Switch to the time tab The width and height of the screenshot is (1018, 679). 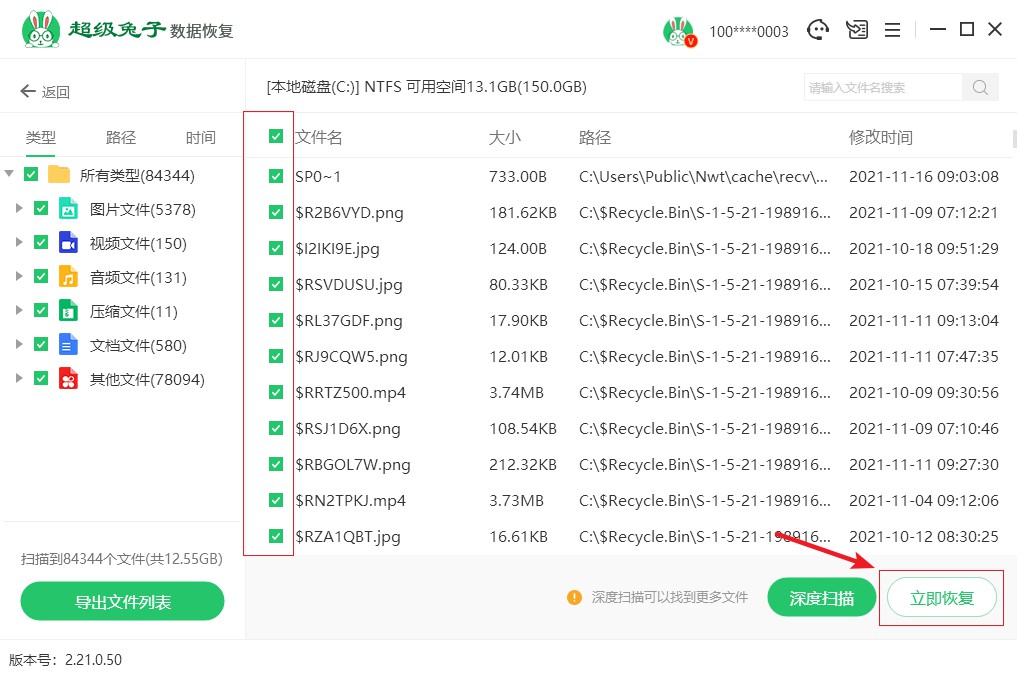pyautogui.click(x=200, y=138)
